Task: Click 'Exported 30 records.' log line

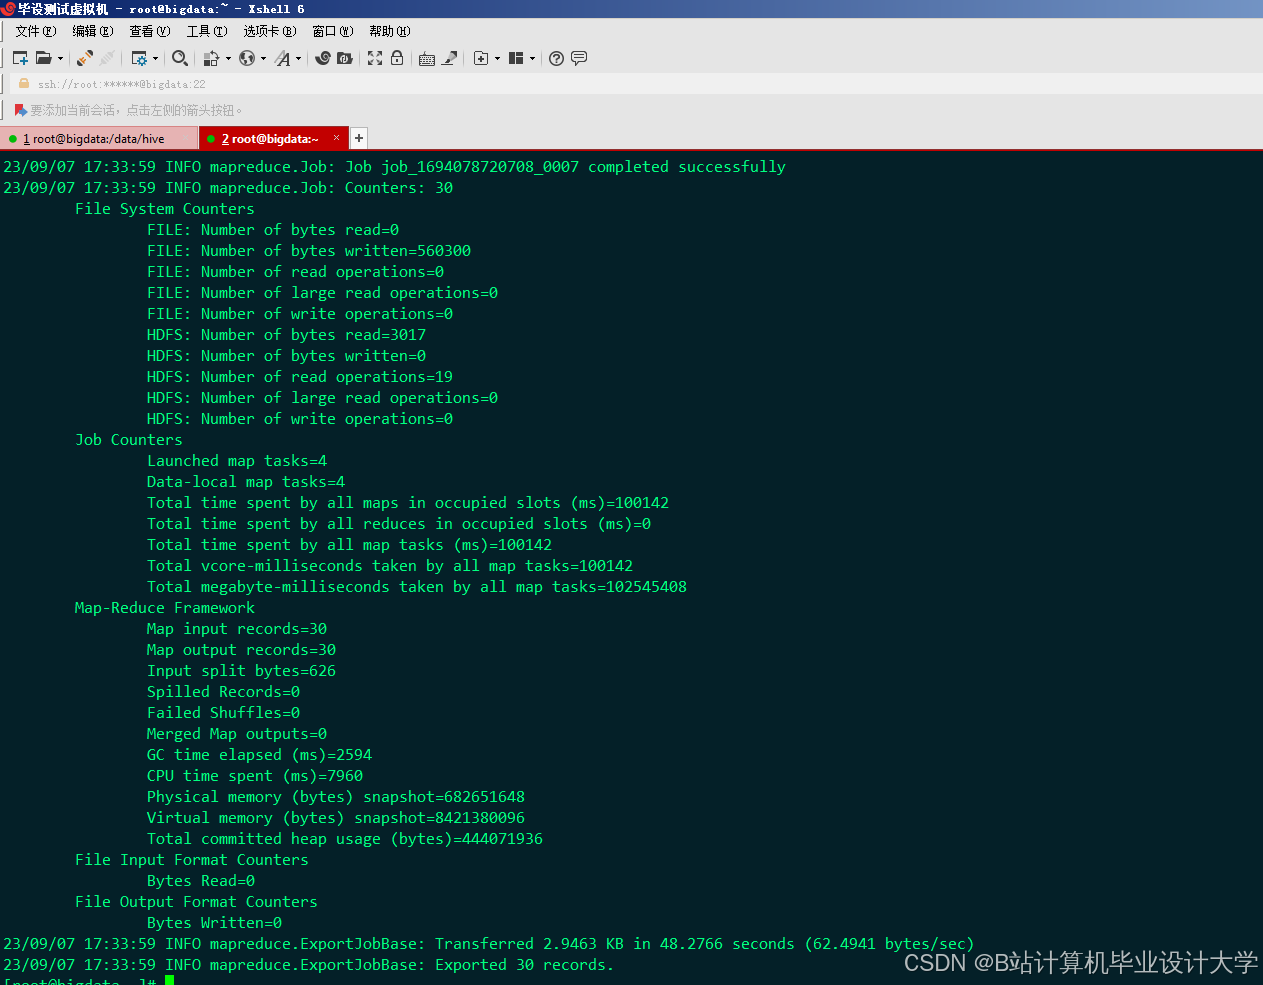Action: [x=308, y=965]
